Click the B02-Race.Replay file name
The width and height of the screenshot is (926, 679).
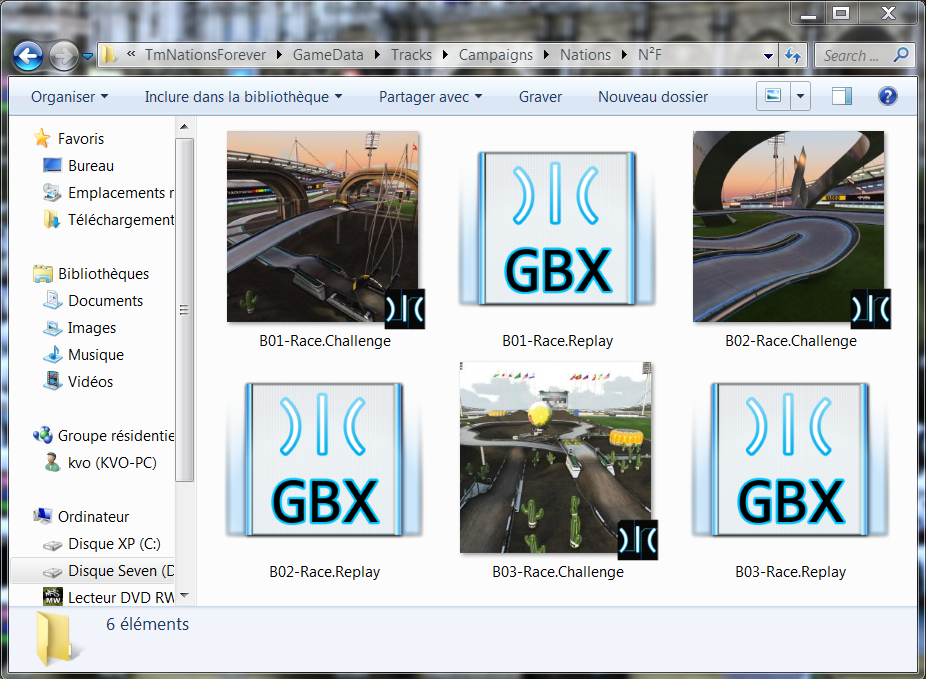(324, 572)
